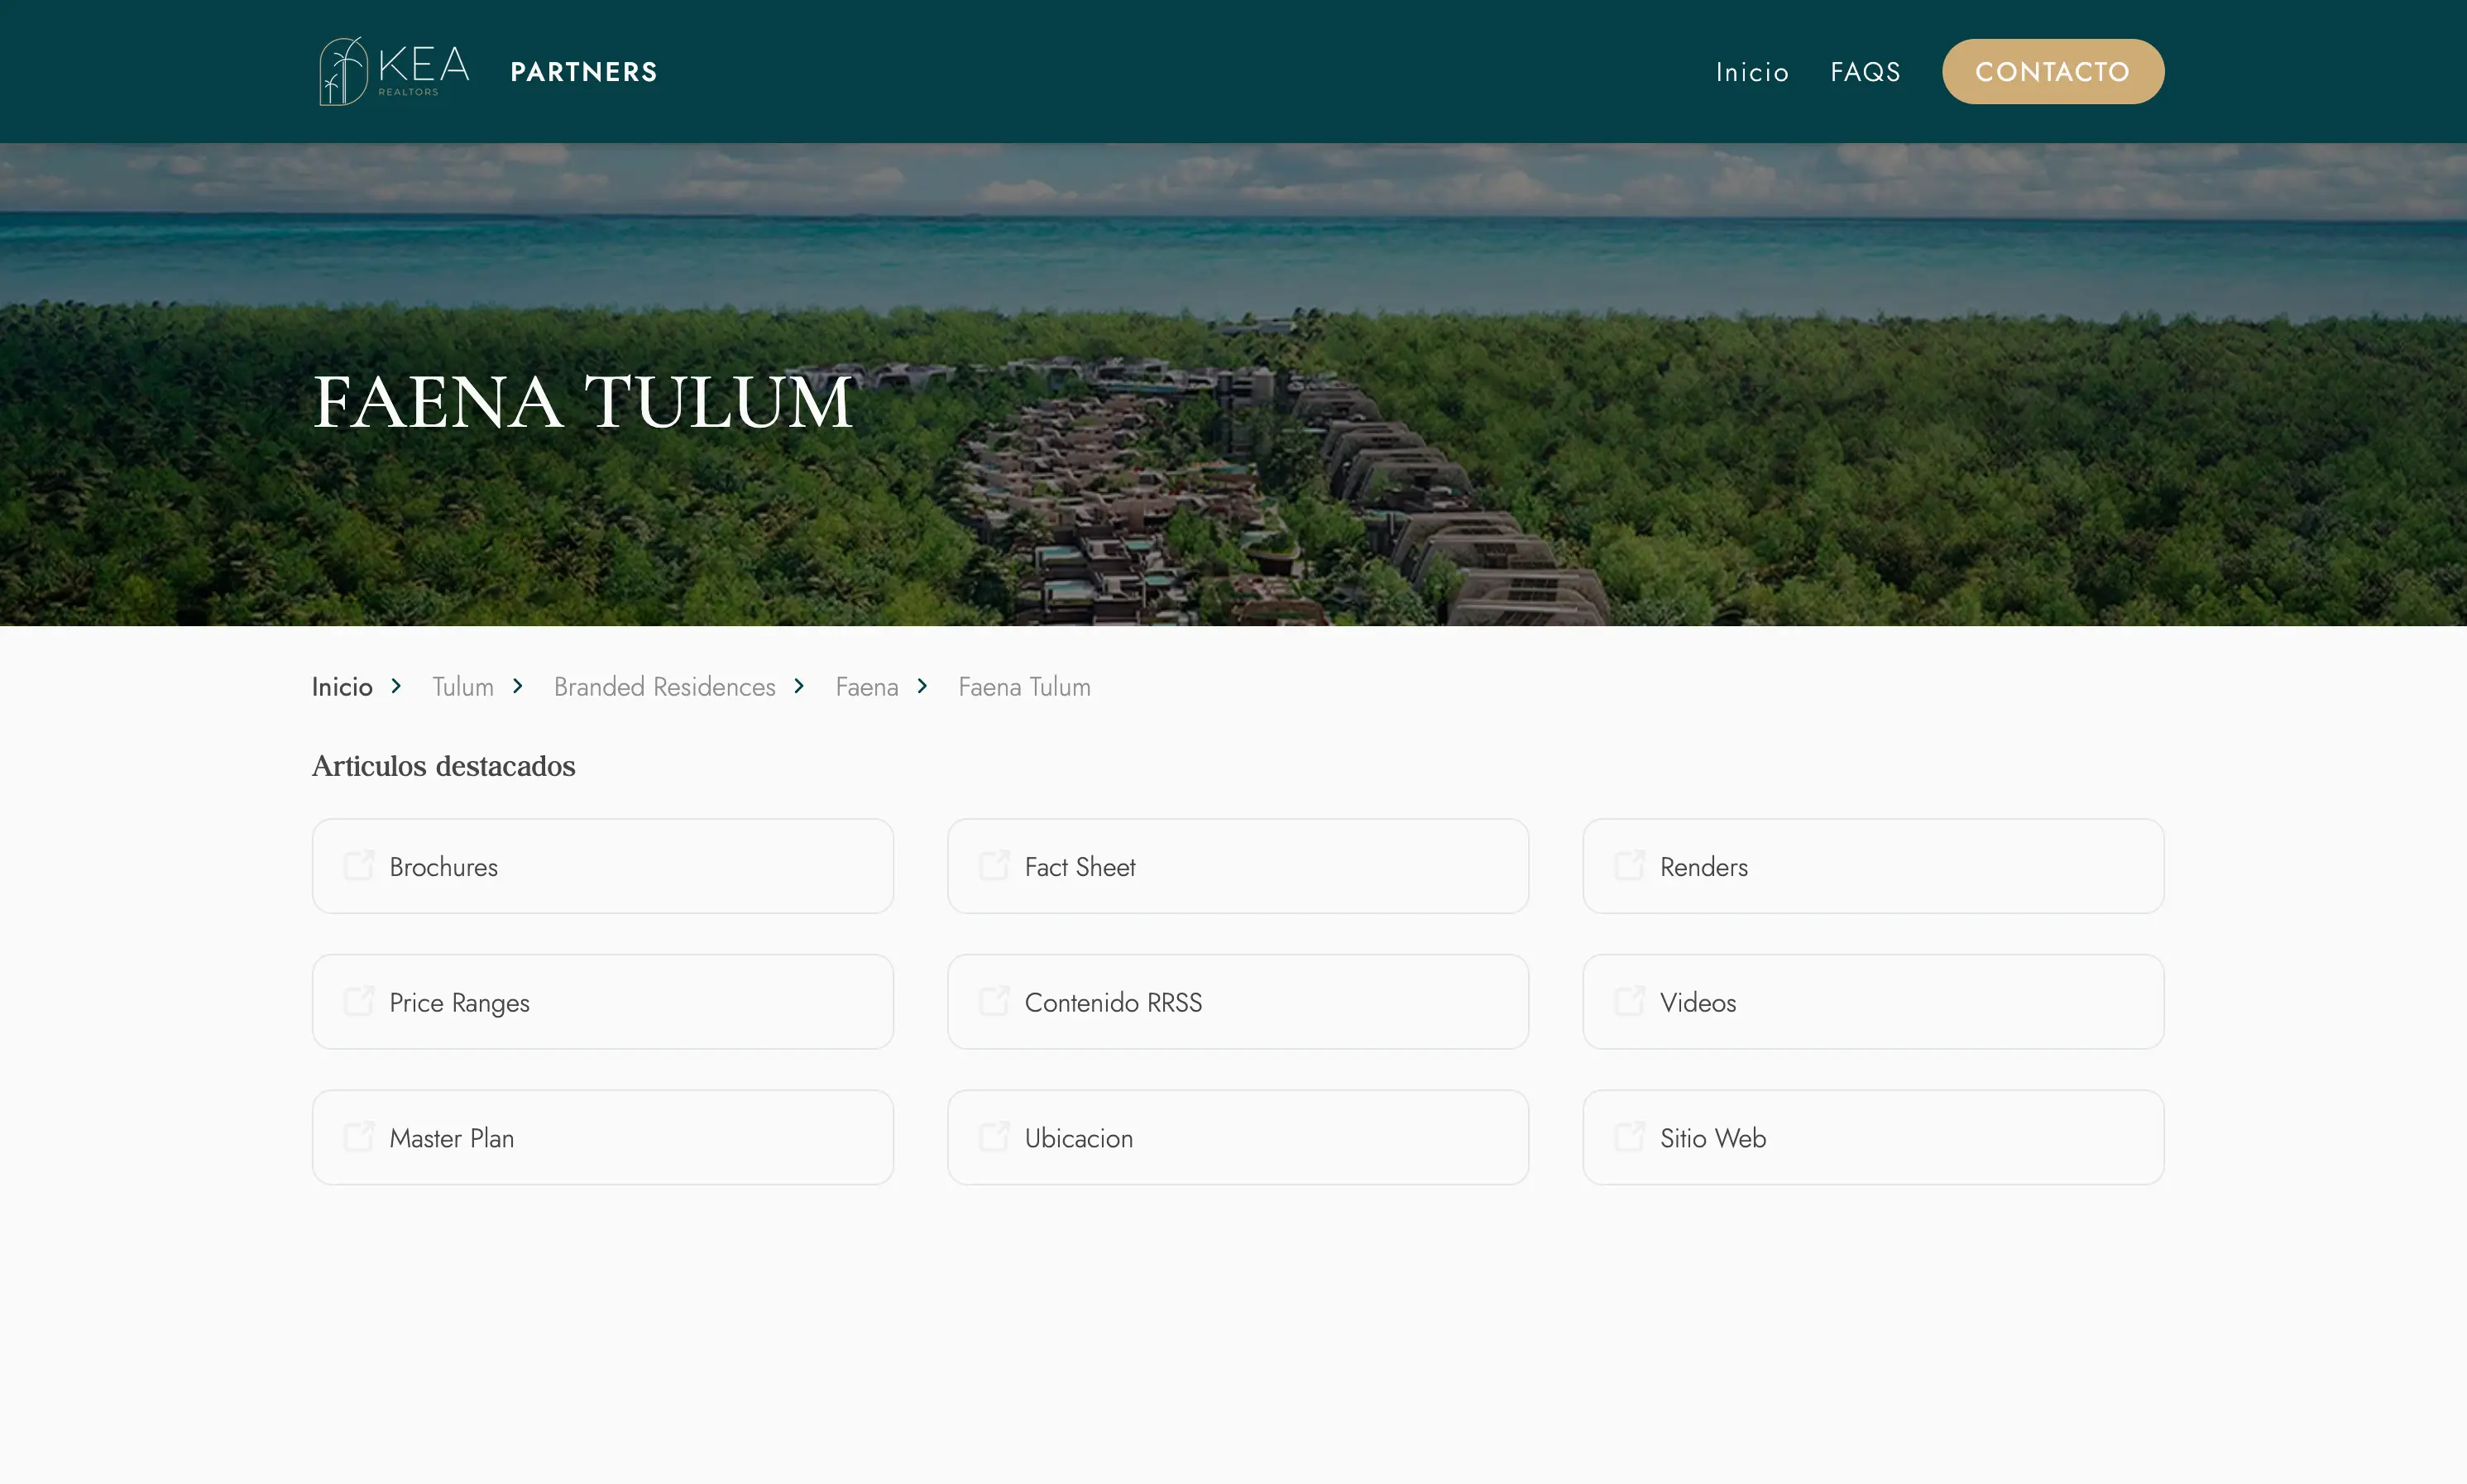
Task: Click breadcrumb chevron after Inicio
Action: (396, 686)
